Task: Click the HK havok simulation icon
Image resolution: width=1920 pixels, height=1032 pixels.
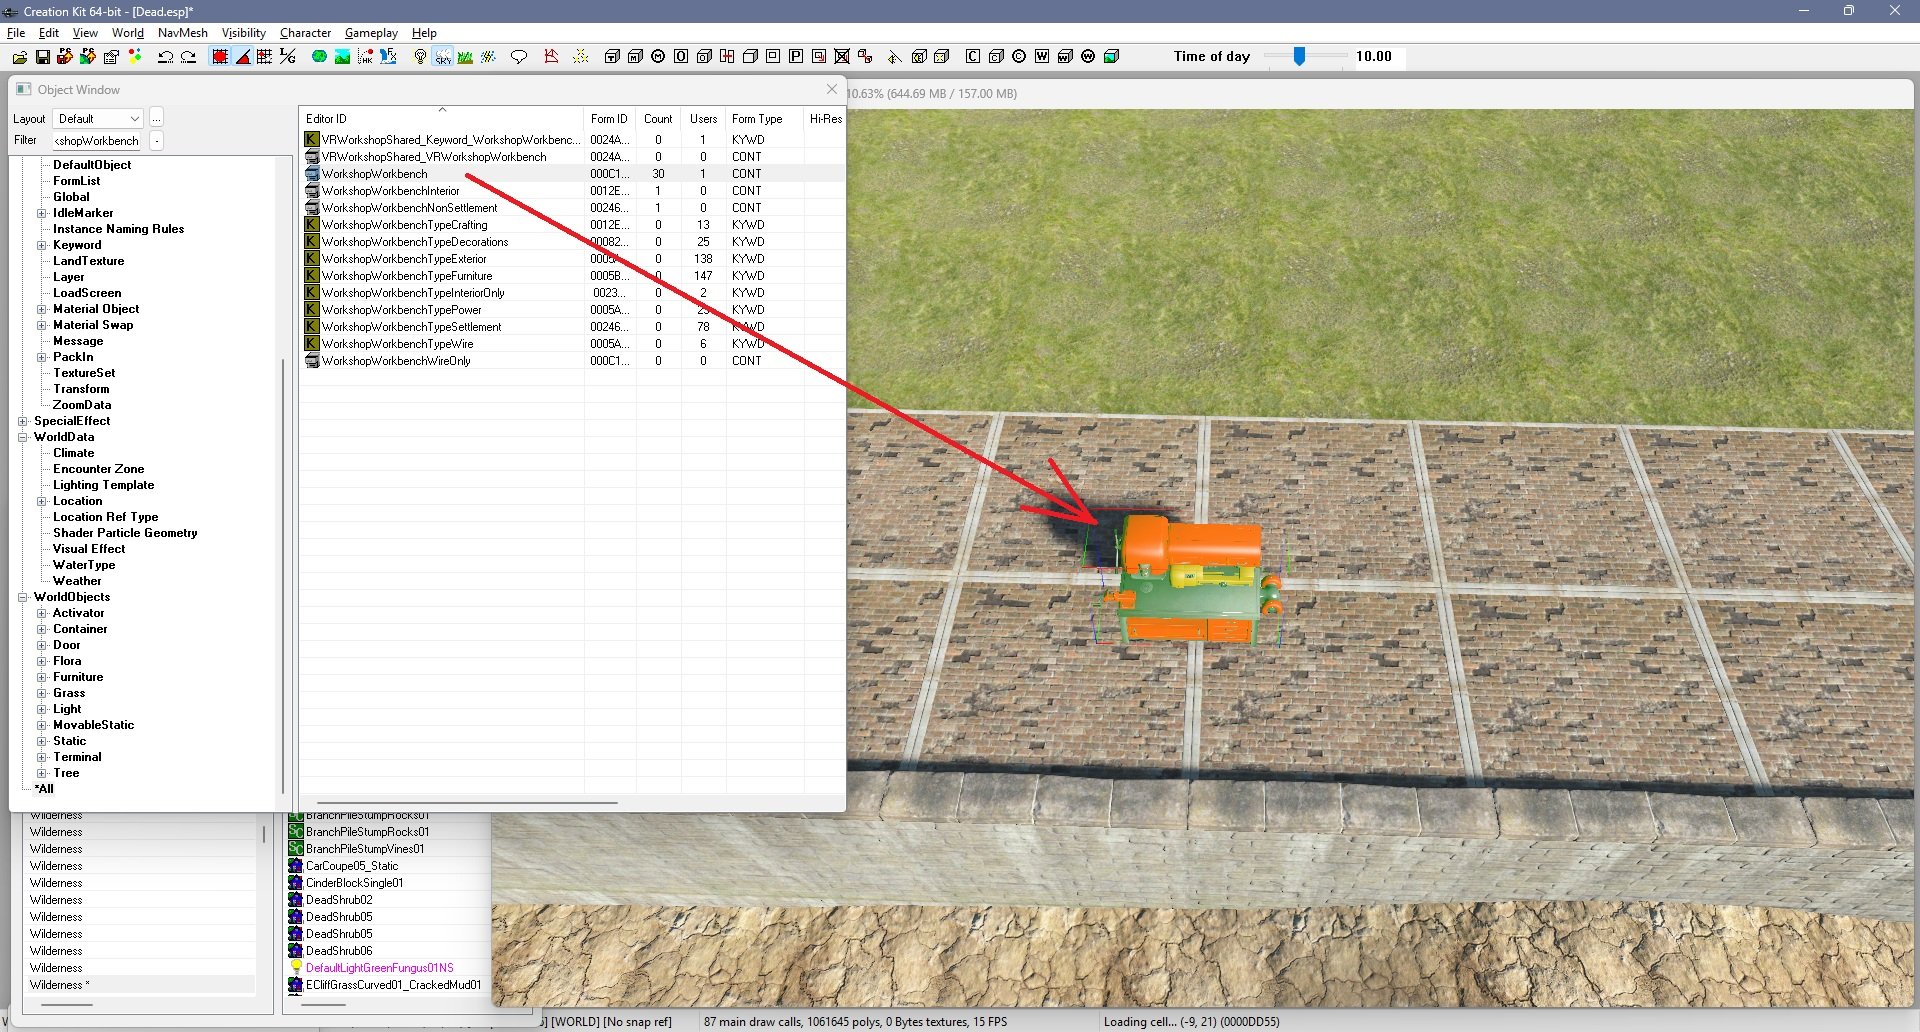Action: click(365, 57)
